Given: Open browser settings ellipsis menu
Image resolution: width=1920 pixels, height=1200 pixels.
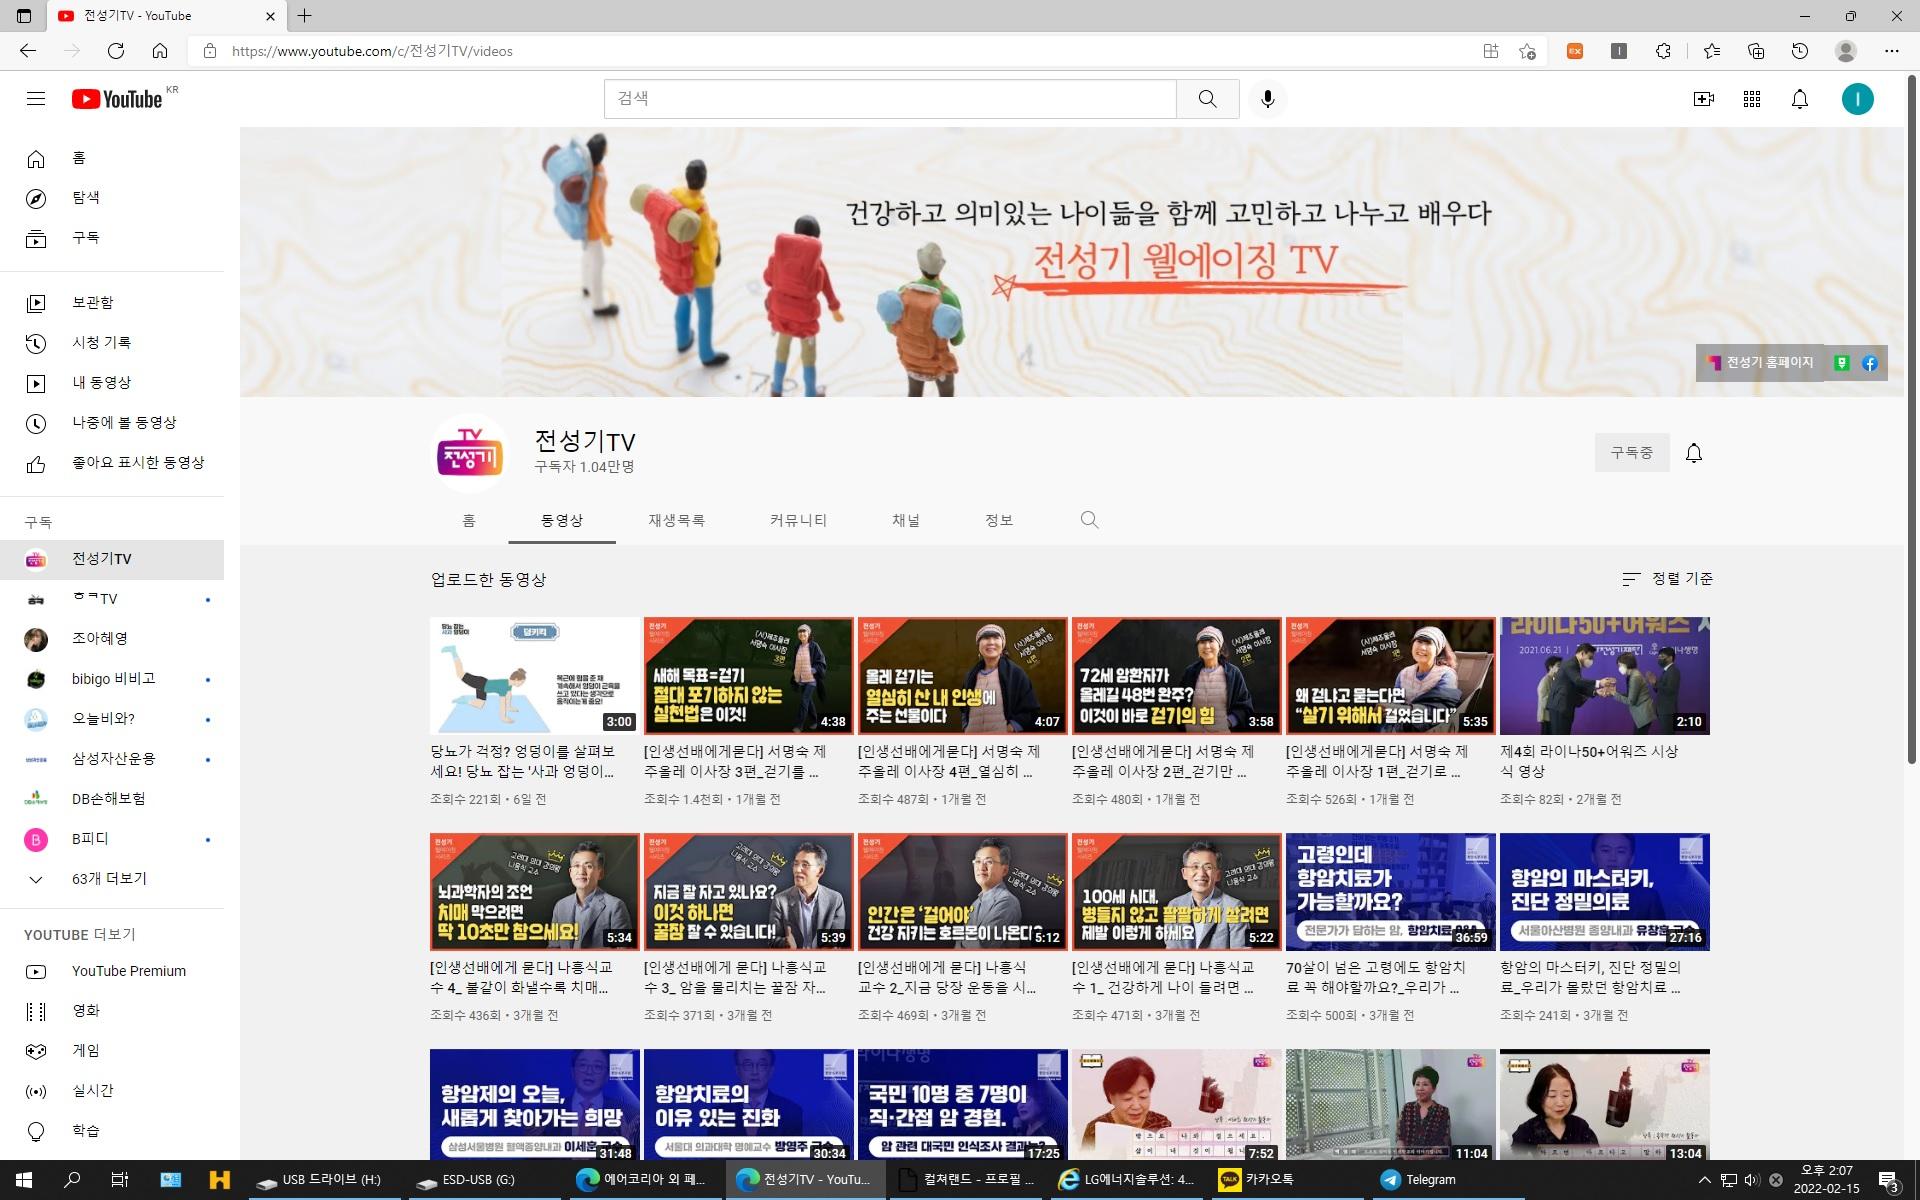Looking at the screenshot, I should point(1891,51).
